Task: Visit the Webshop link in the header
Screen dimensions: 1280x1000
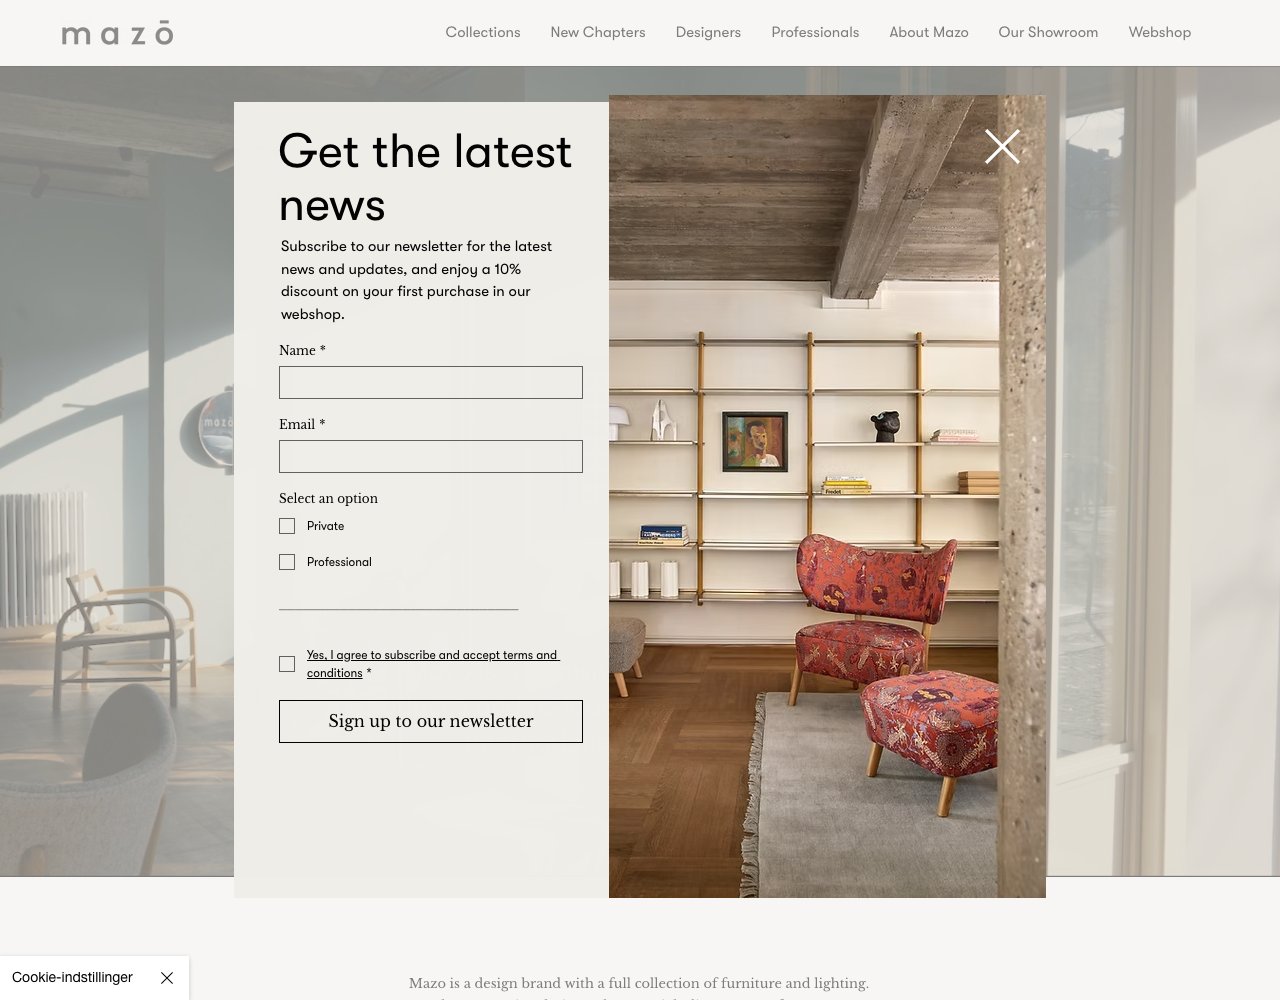Action: [x=1159, y=32]
